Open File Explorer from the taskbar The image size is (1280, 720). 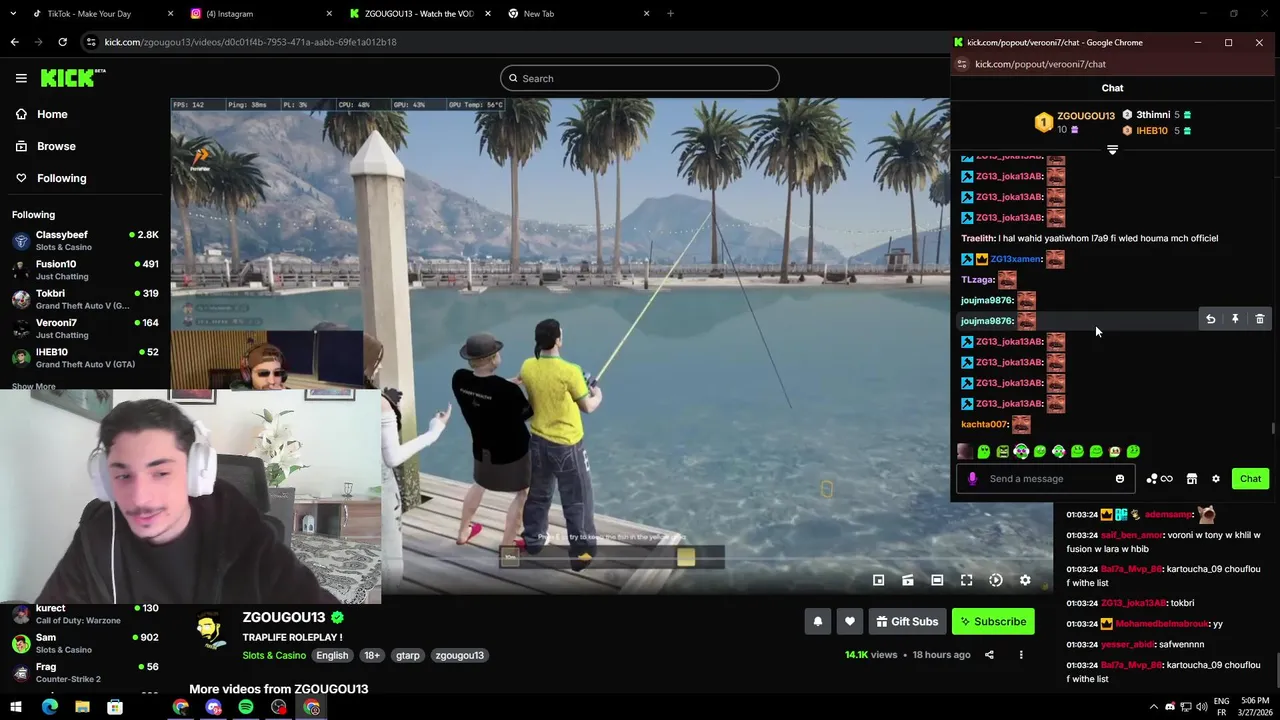pyautogui.click(x=82, y=708)
